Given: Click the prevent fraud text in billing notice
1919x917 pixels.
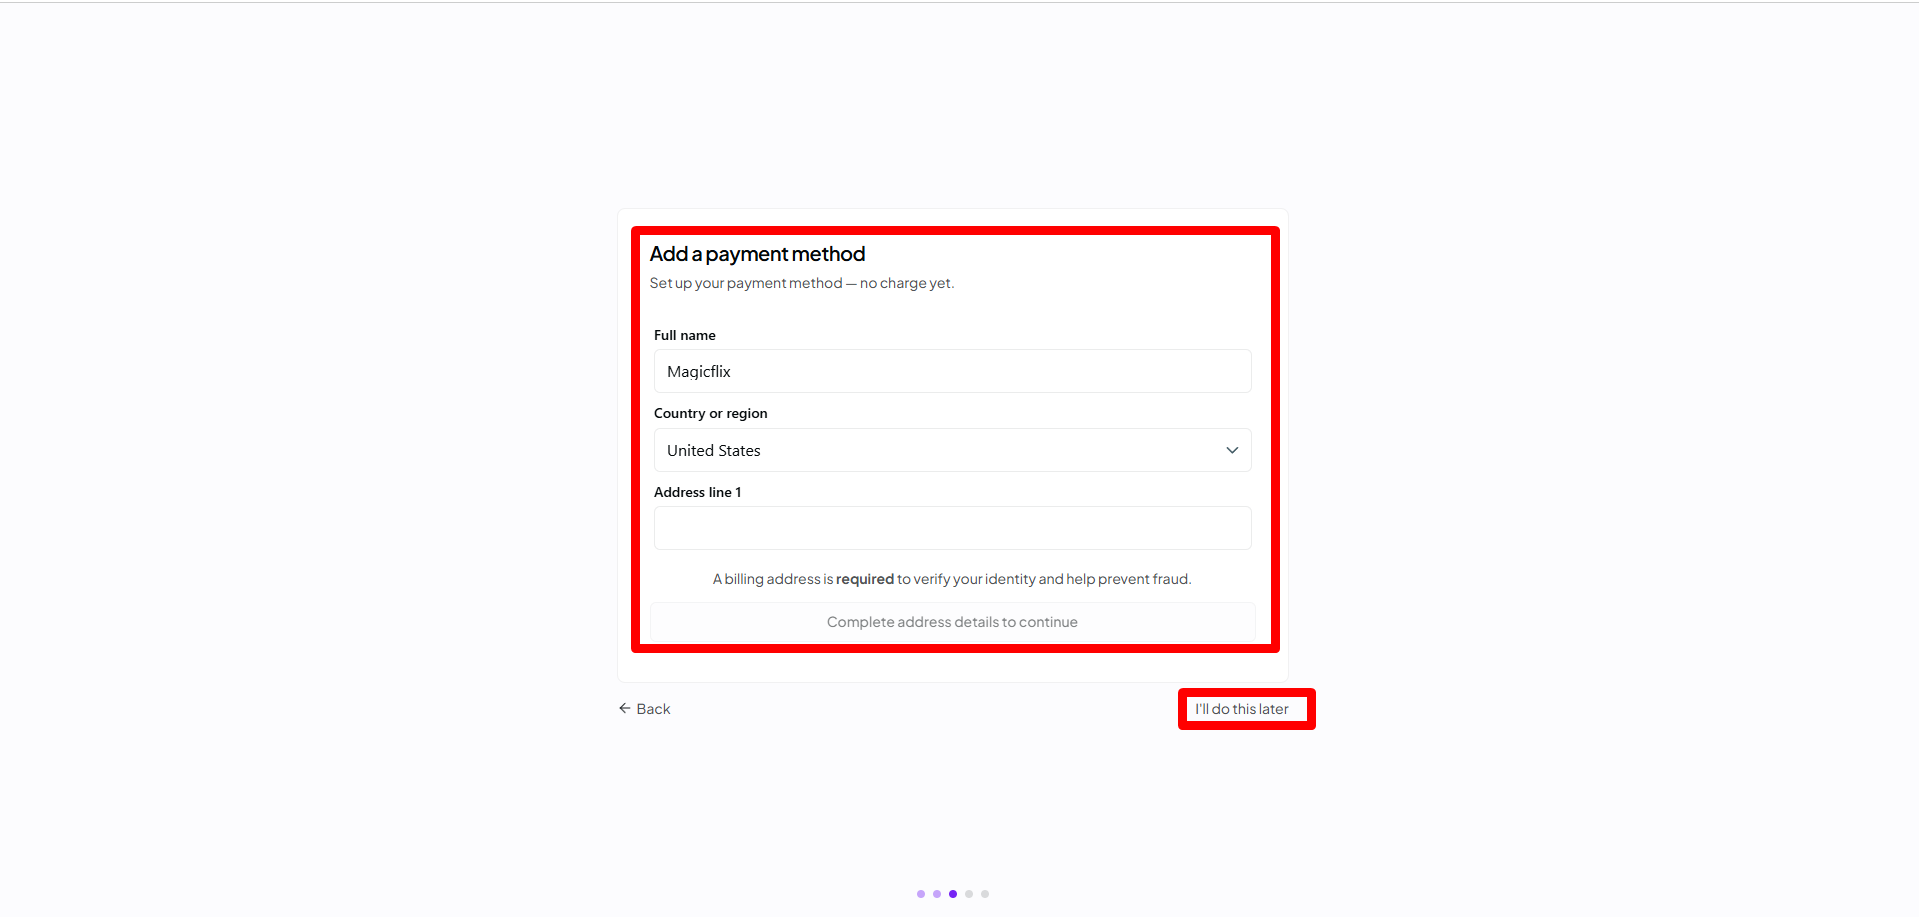Looking at the screenshot, I should pos(1145,579).
